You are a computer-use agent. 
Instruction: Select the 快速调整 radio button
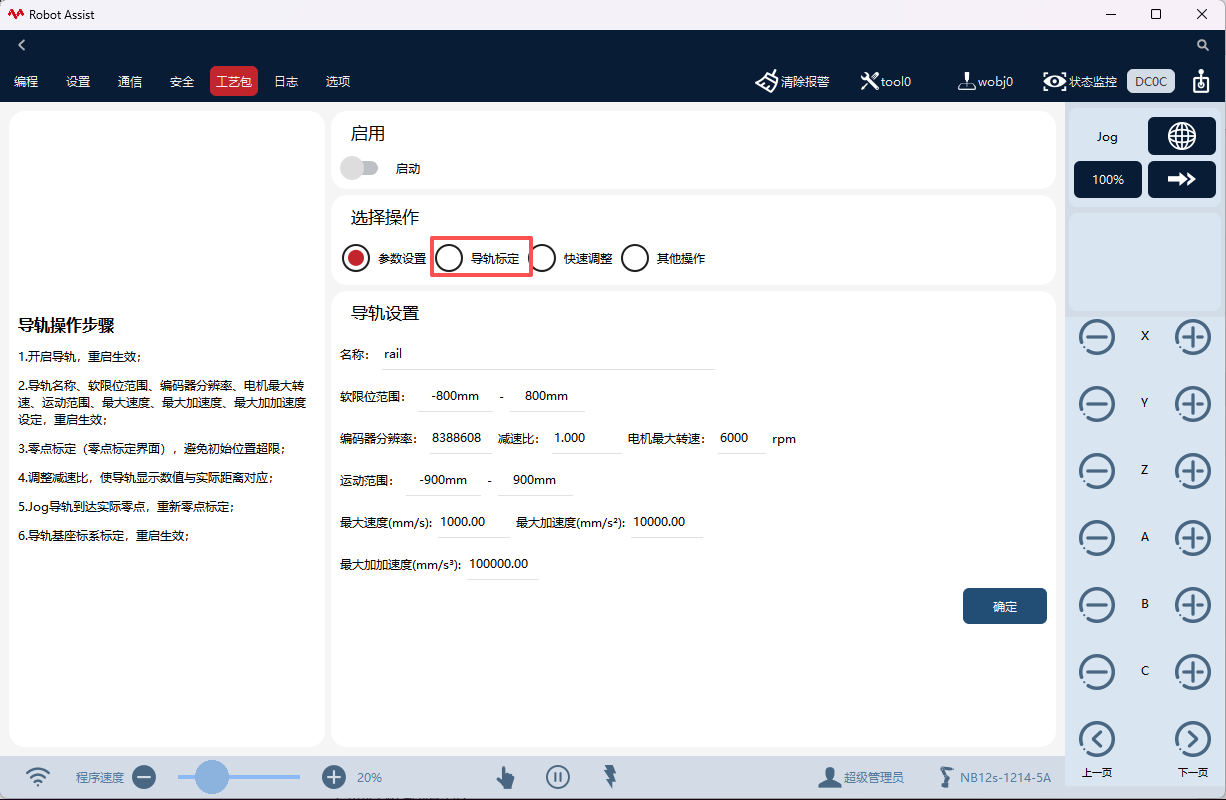543,257
